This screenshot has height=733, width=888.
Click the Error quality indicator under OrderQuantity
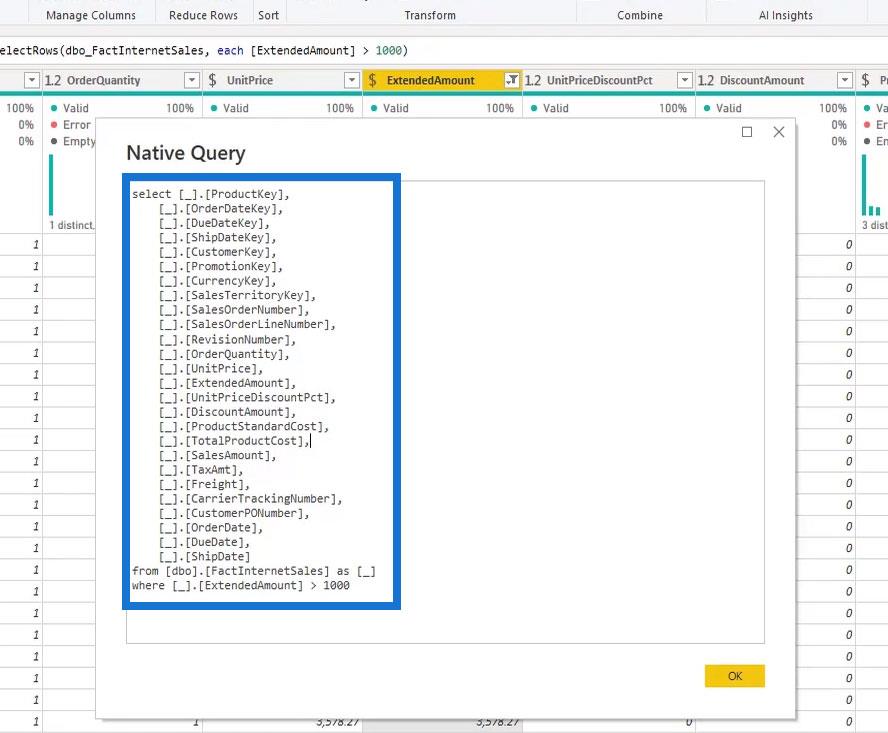[72, 125]
